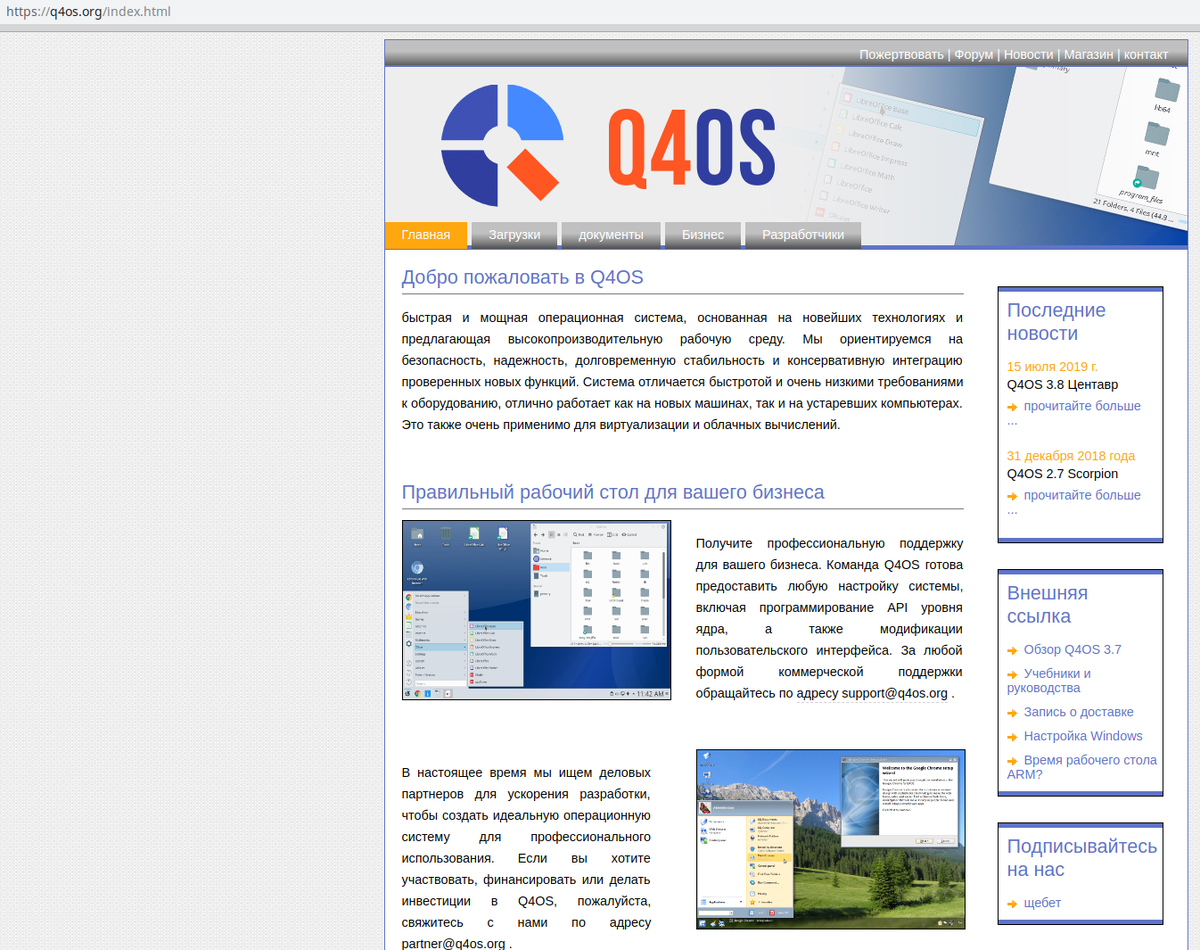Switch to the документы tab
Screen dimensions: 1200x950
tap(611, 235)
